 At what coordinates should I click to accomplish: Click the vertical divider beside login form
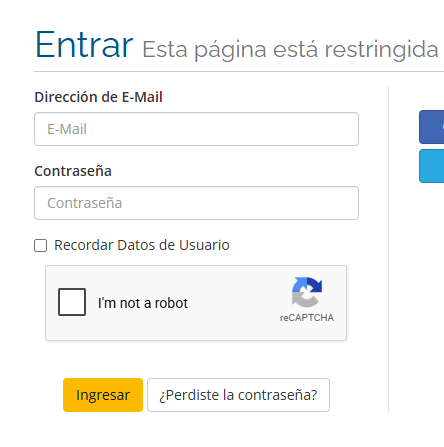388,249
